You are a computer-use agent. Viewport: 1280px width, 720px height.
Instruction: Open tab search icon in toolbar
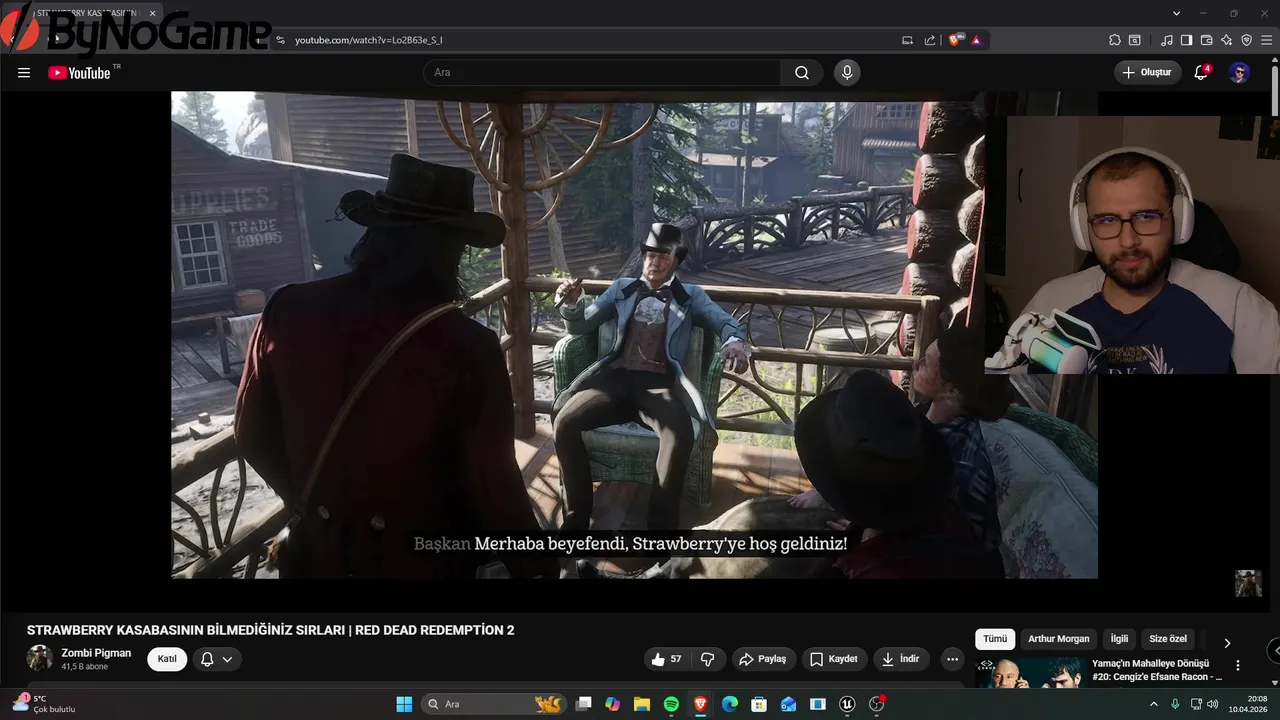(x=1134, y=40)
